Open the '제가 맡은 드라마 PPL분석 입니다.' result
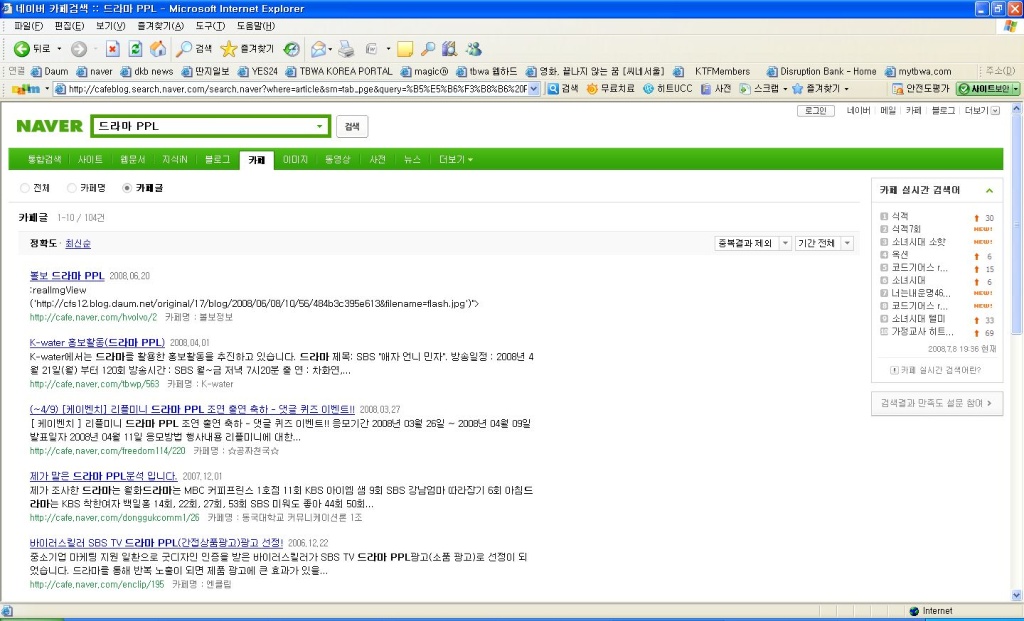1024x621 pixels. (103, 476)
